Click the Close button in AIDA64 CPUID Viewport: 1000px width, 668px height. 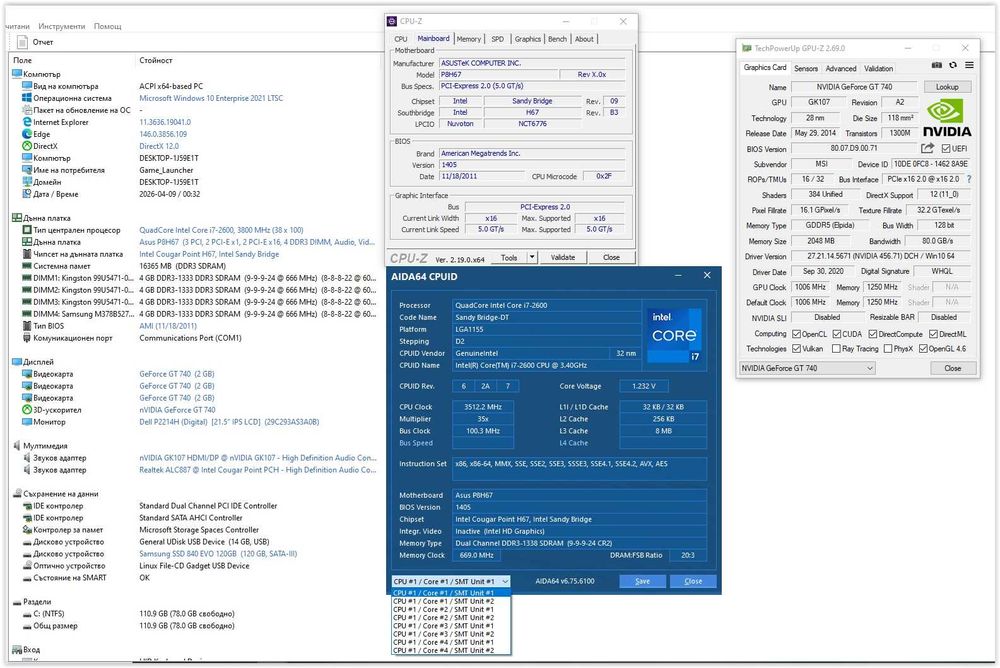[693, 581]
